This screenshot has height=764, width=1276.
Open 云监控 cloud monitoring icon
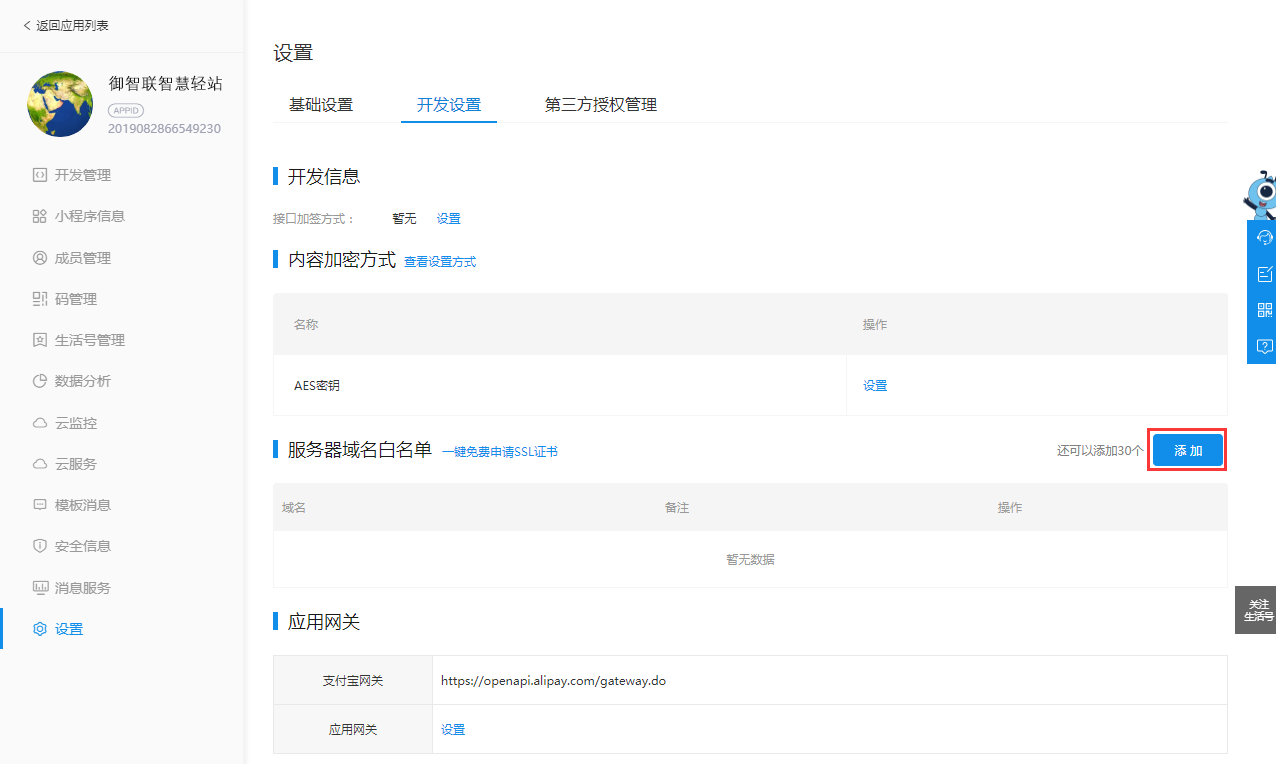(x=40, y=422)
